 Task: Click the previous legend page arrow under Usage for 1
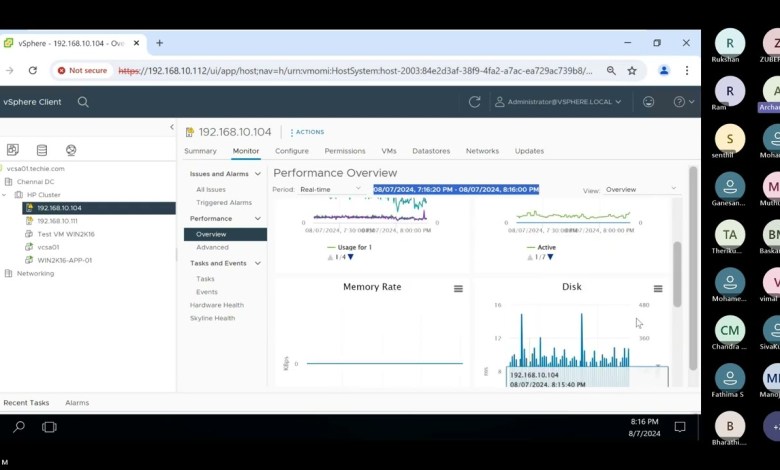(x=330, y=257)
